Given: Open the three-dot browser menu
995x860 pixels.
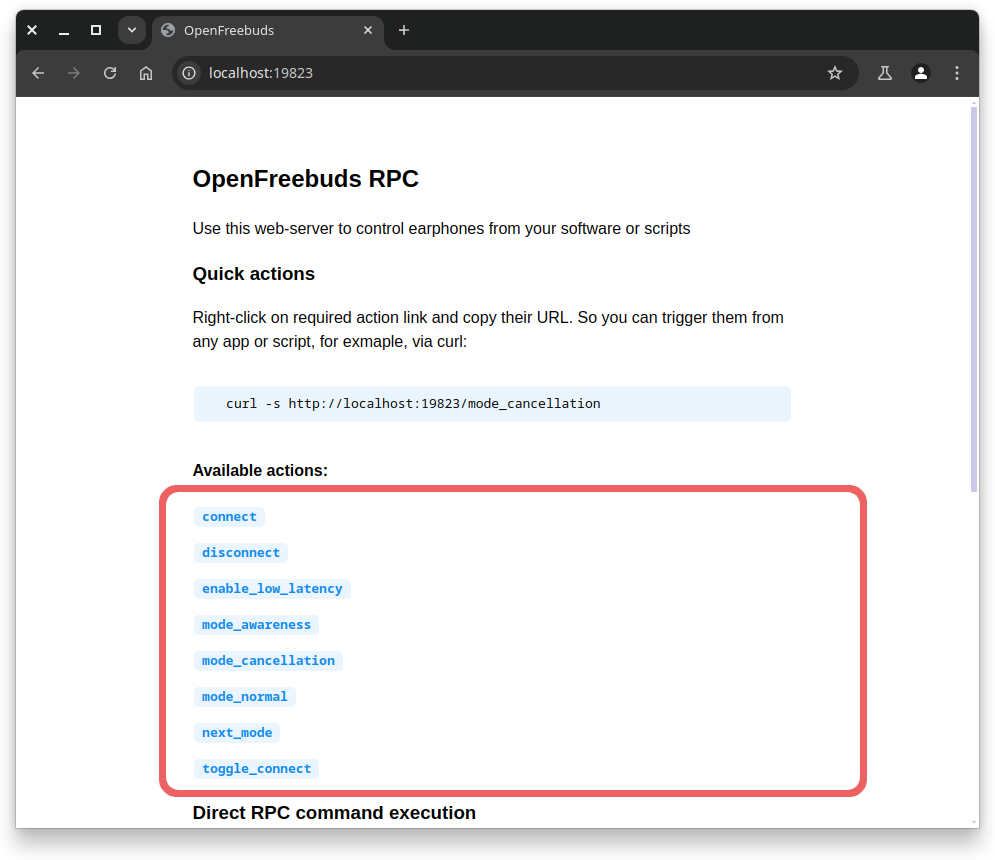Looking at the screenshot, I should pyautogui.click(x=956, y=72).
